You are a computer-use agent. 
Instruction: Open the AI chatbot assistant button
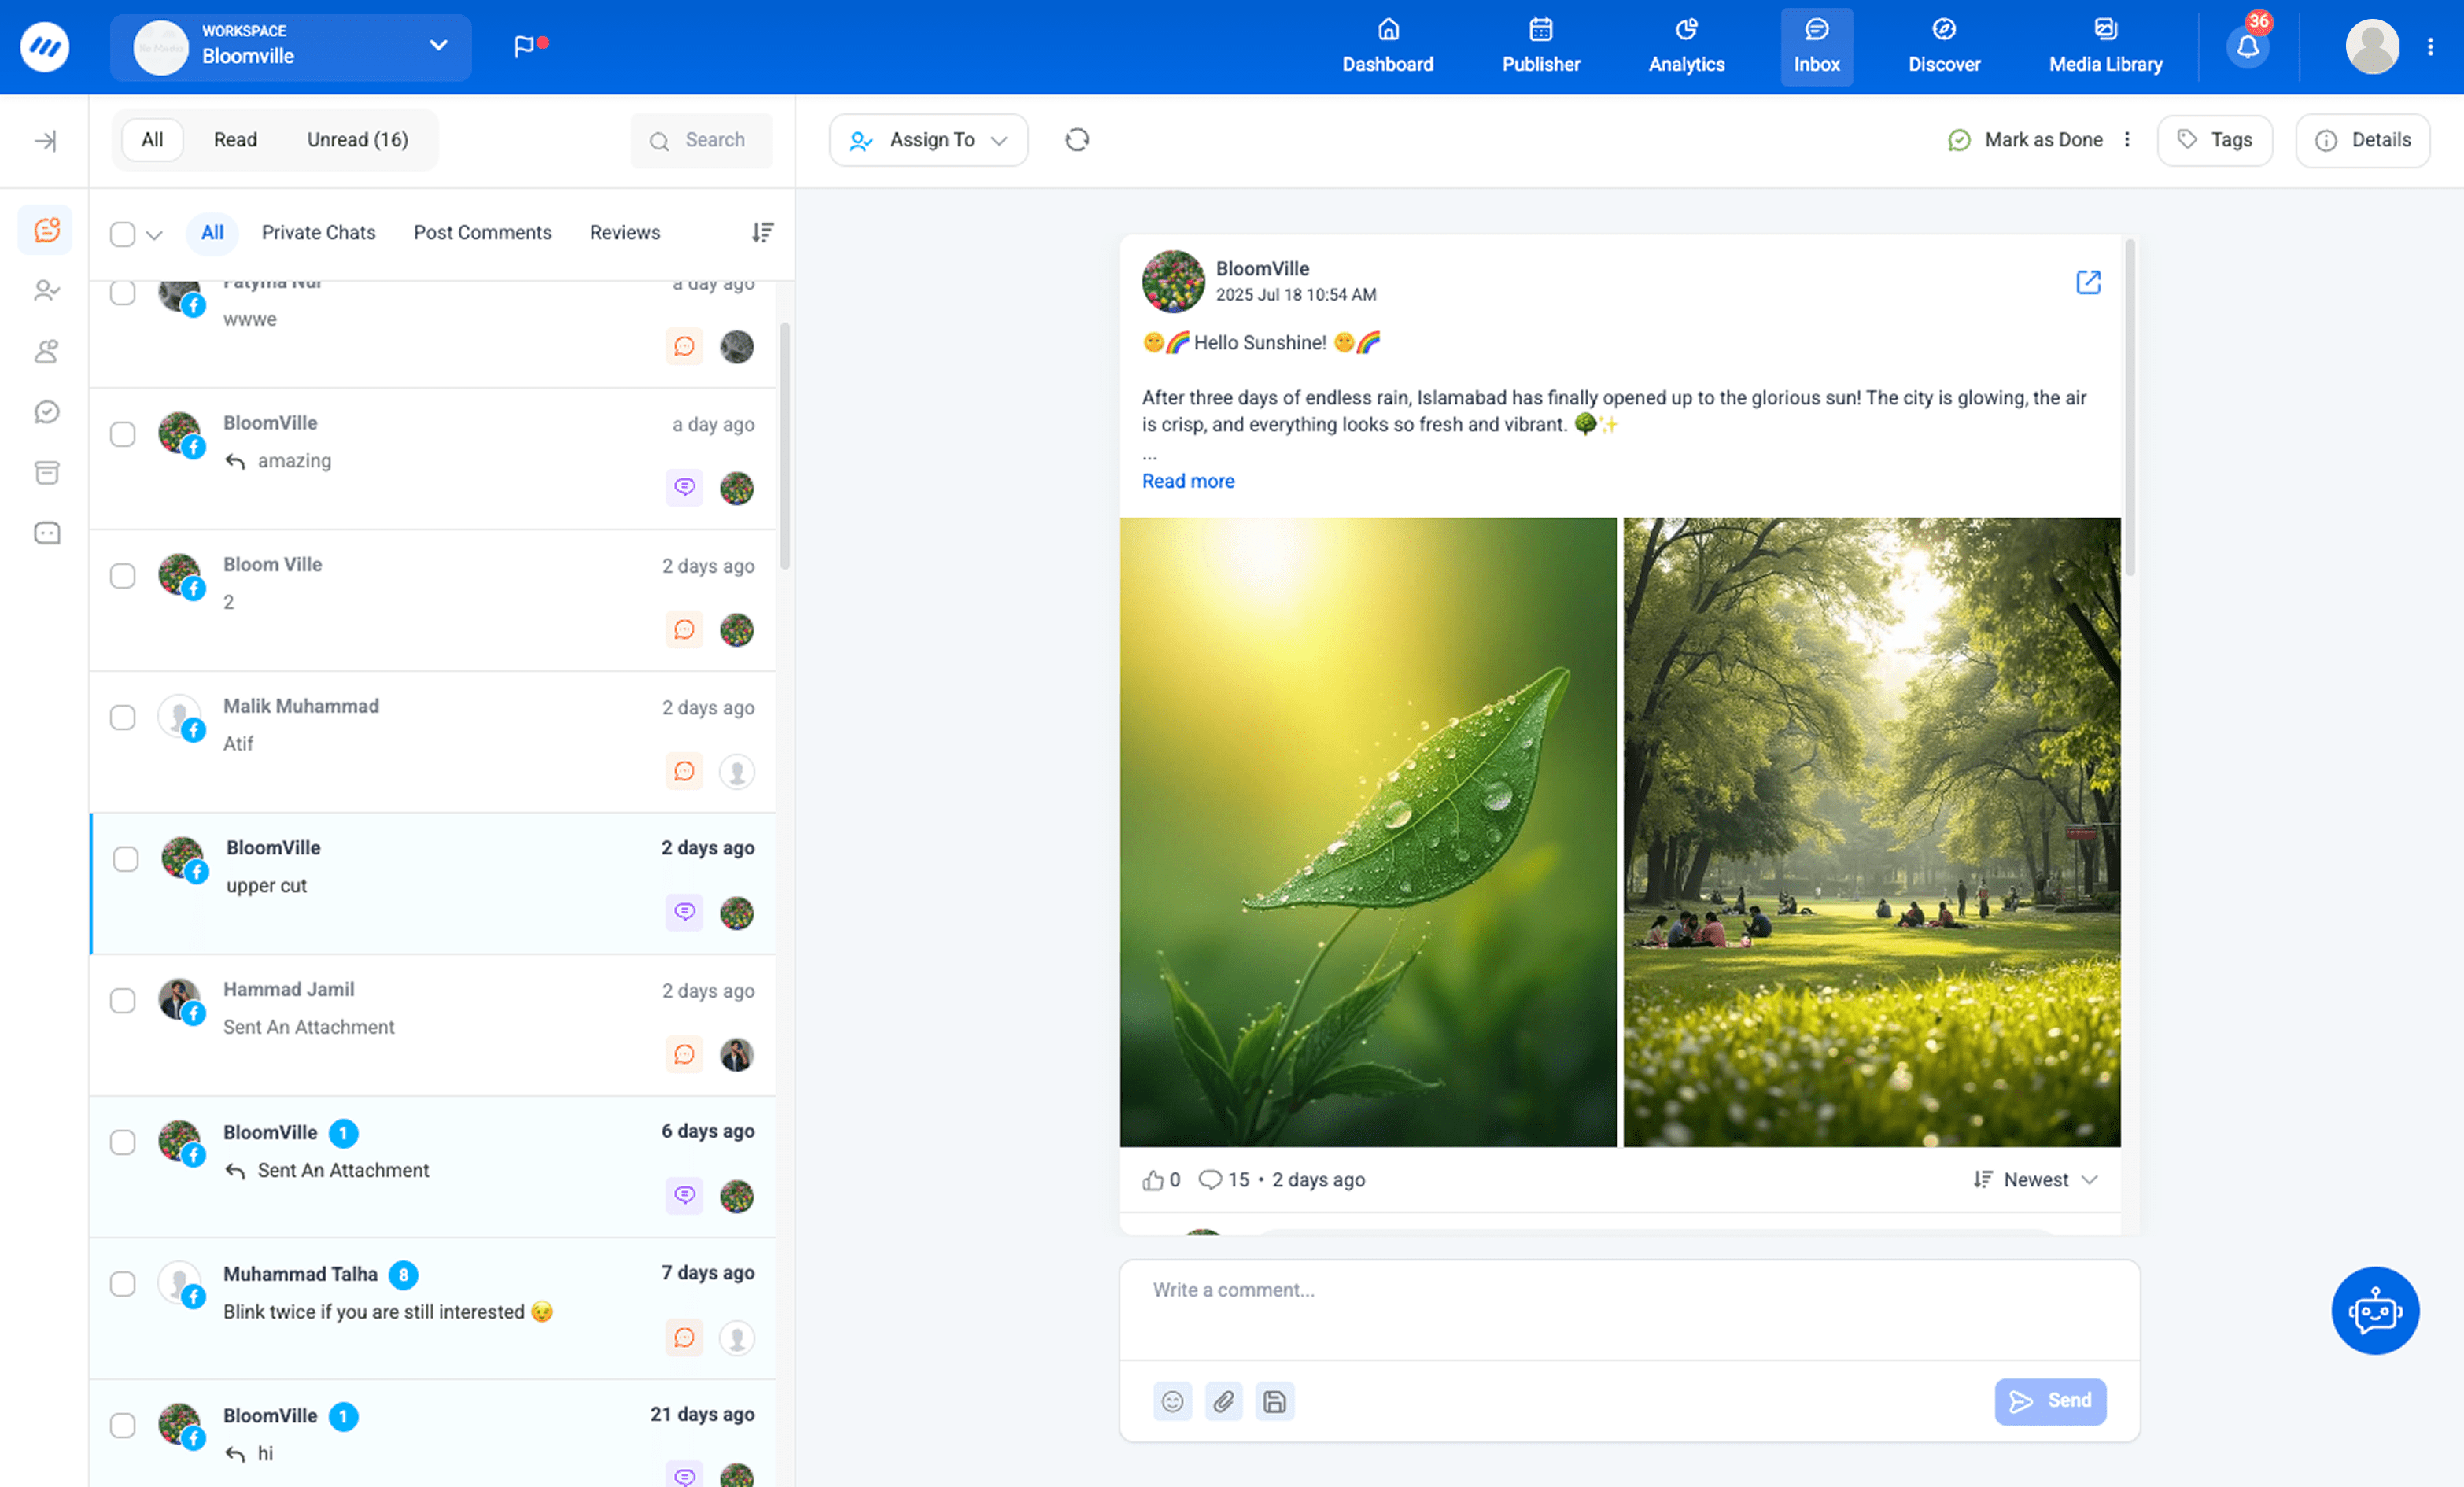(2376, 1311)
